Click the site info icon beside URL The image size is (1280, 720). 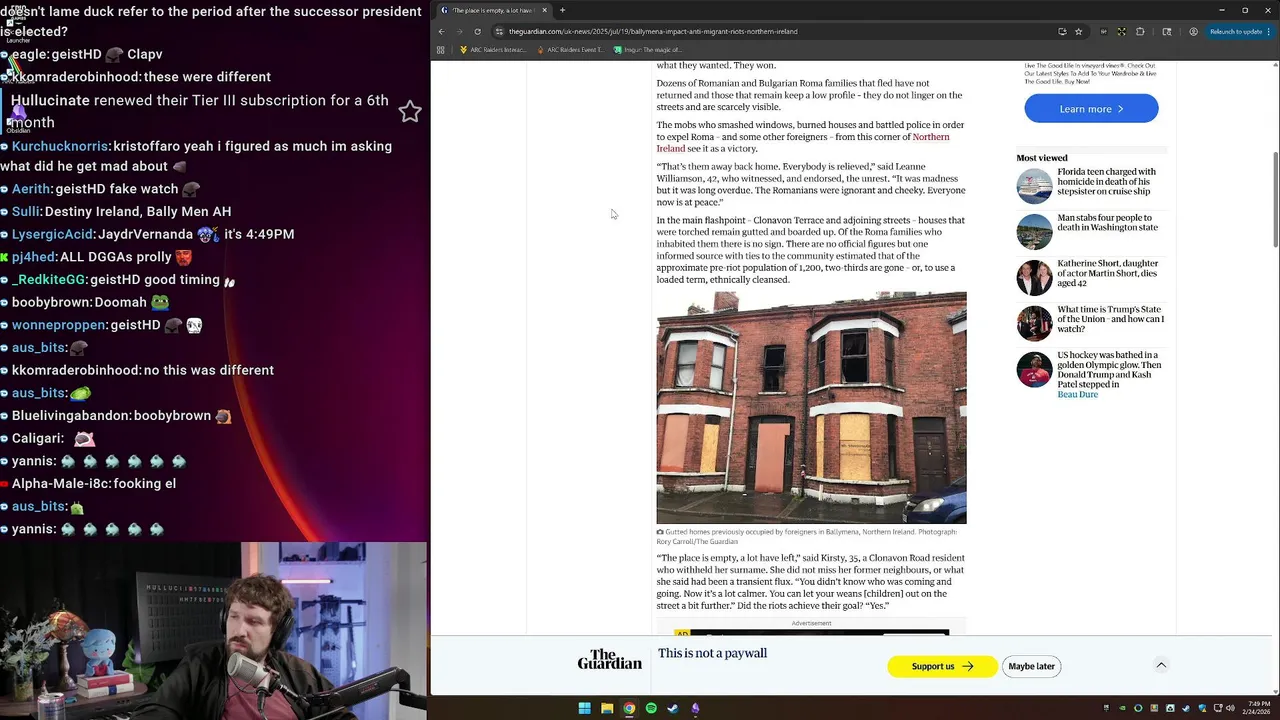499,31
